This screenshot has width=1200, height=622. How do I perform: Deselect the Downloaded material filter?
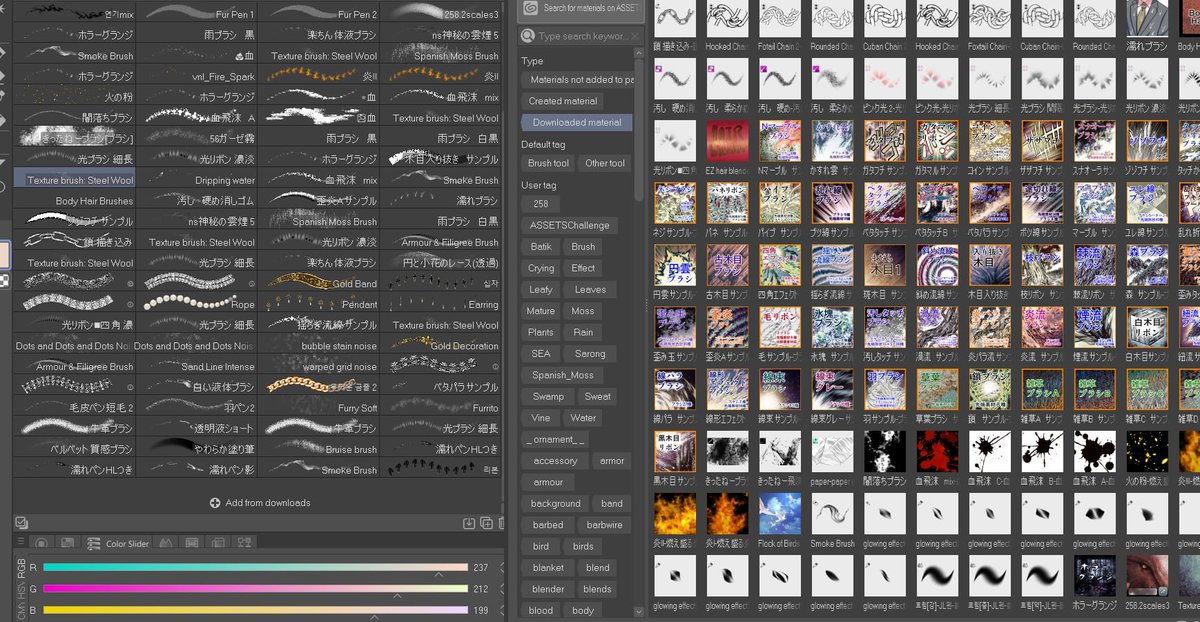pos(577,123)
